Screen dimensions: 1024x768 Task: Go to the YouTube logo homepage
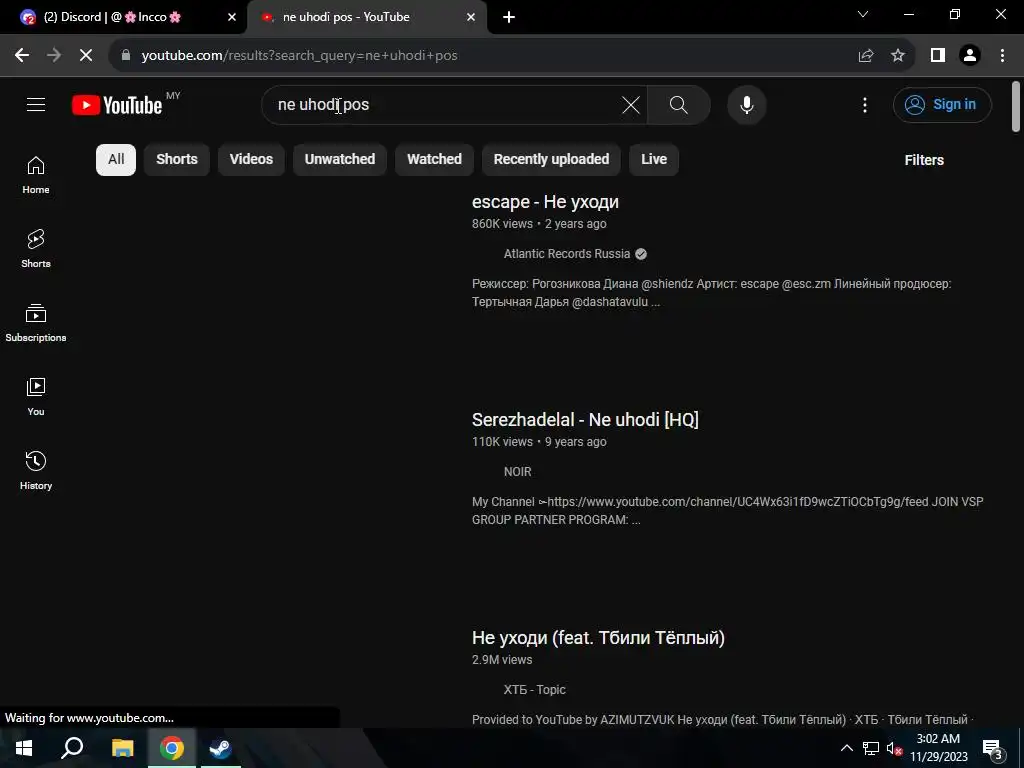click(x=117, y=105)
